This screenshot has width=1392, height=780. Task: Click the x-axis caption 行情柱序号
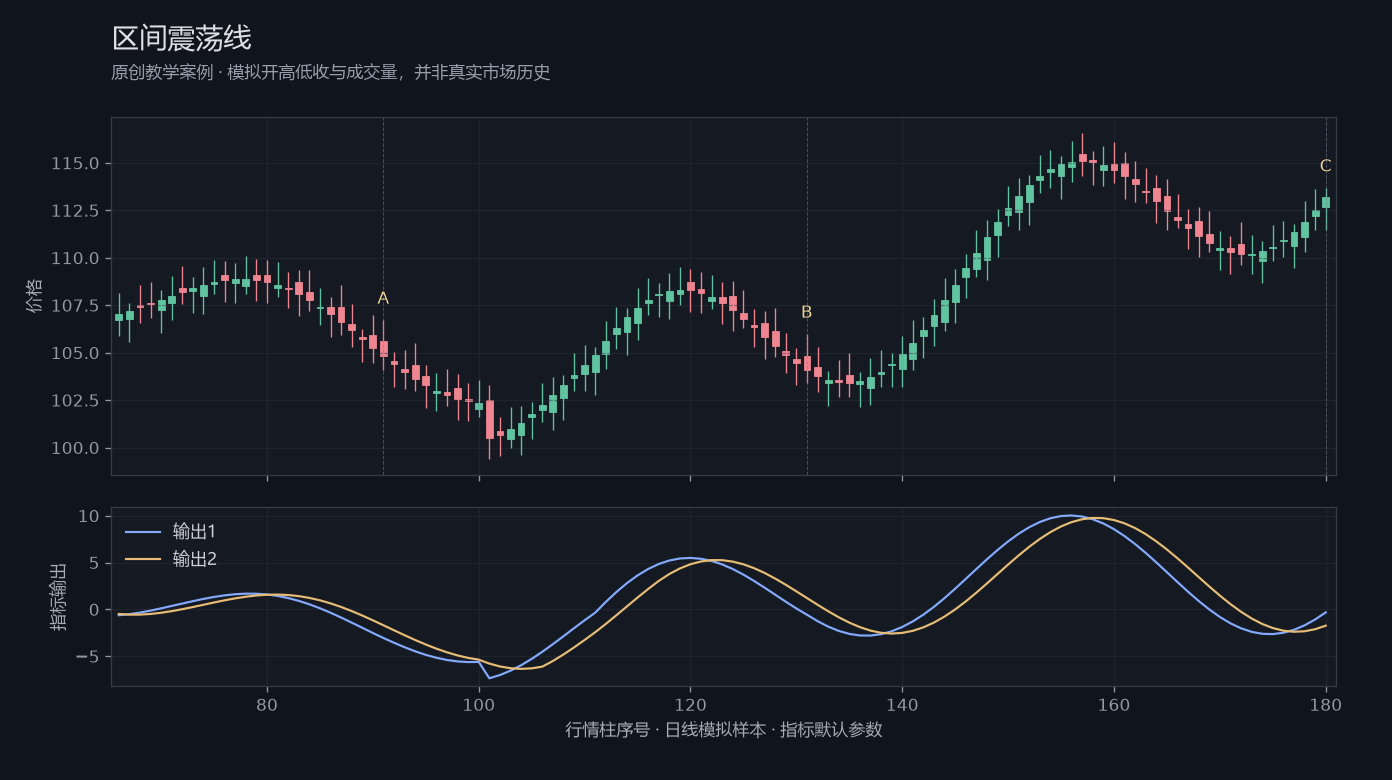(x=724, y=730)
